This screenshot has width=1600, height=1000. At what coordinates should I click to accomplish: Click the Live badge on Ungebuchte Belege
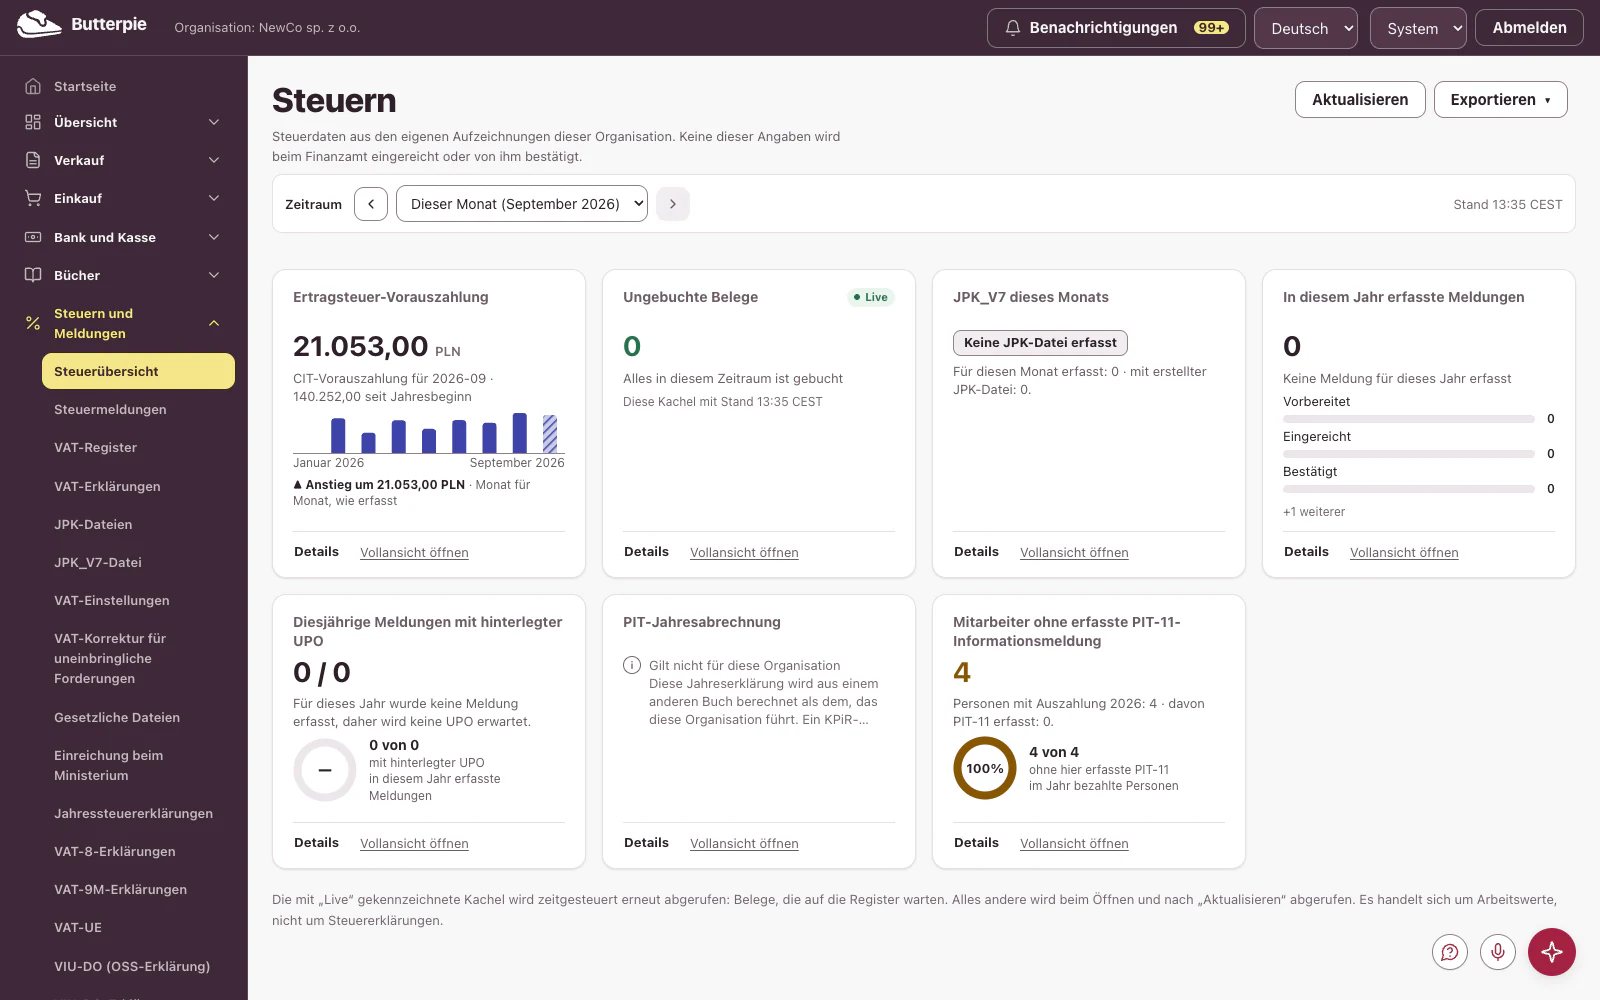click(x=871, y=297)
